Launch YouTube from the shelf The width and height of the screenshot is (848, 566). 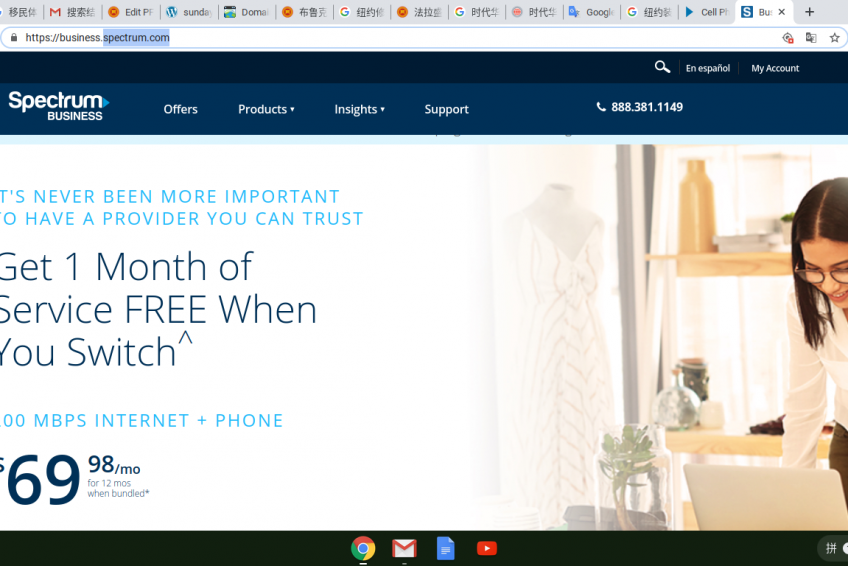pyautogui.click(x=487, y=548)
